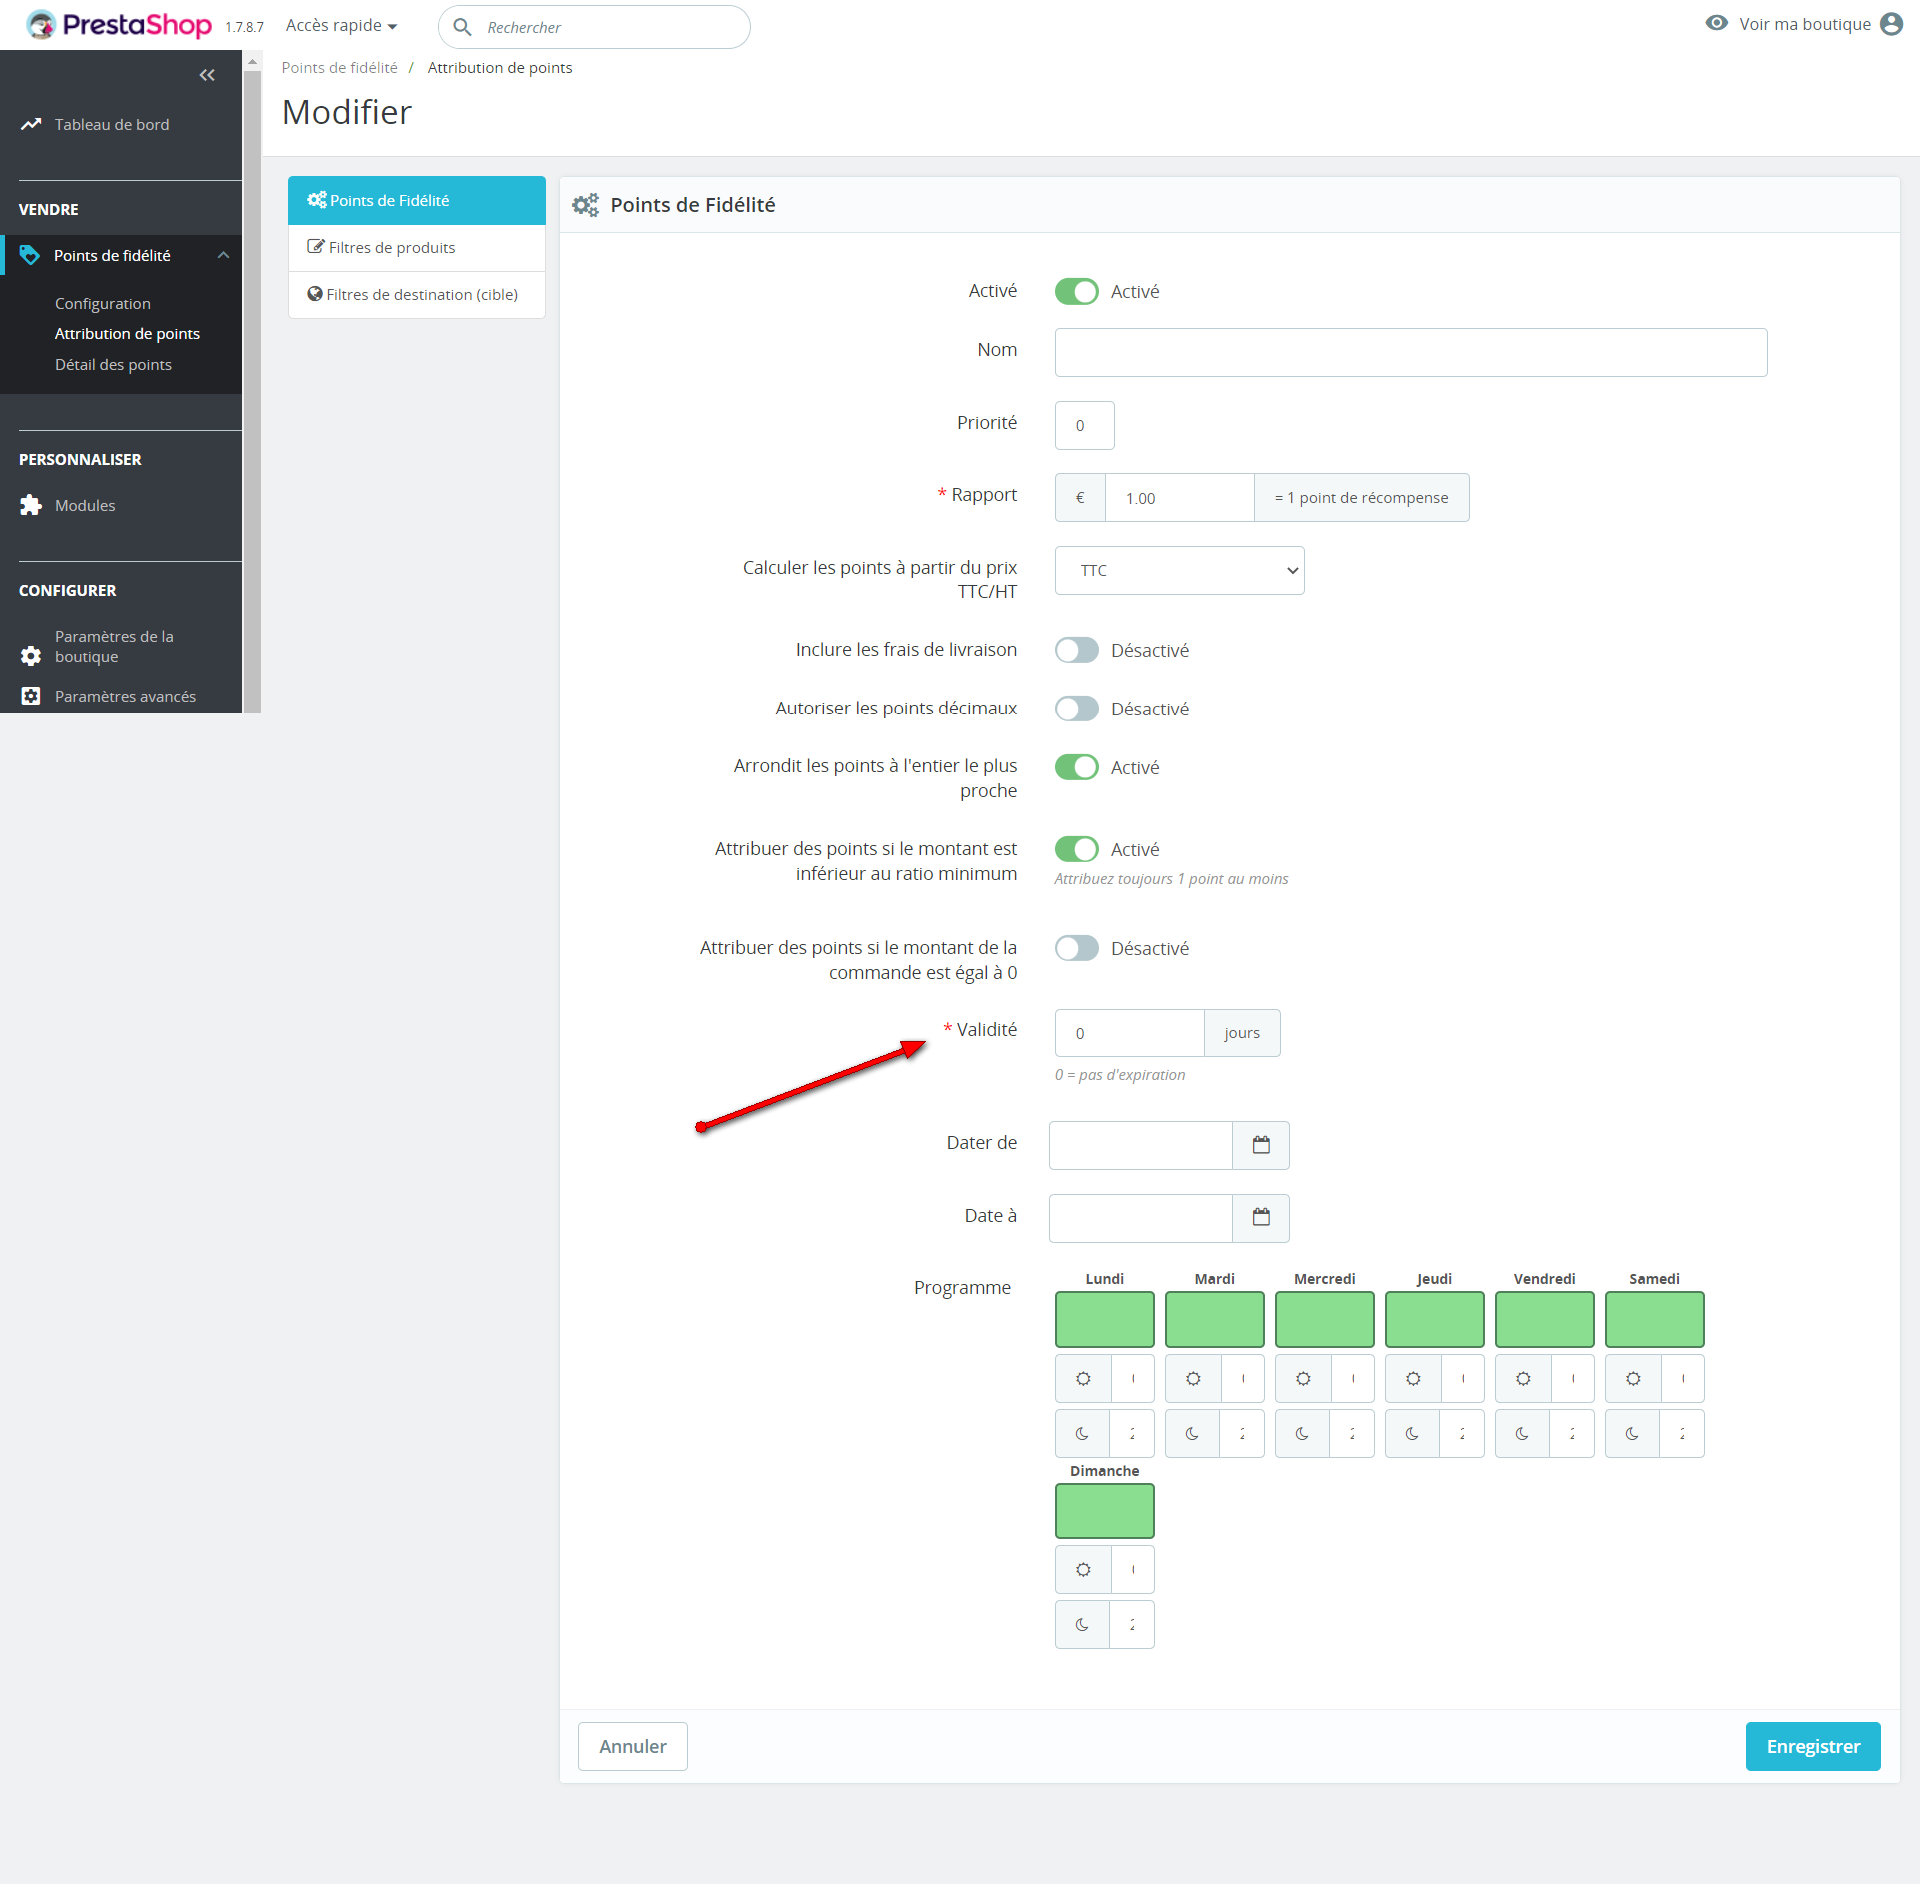Open Détail des points submenu item
1920x1884 pixels.
click(113, 364)
